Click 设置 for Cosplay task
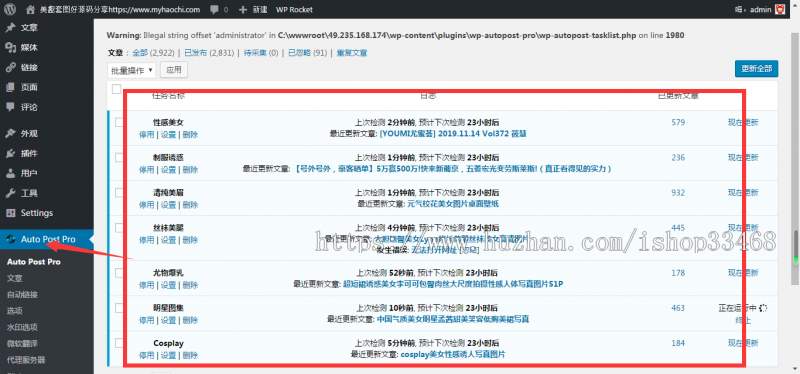 point(168,356)
